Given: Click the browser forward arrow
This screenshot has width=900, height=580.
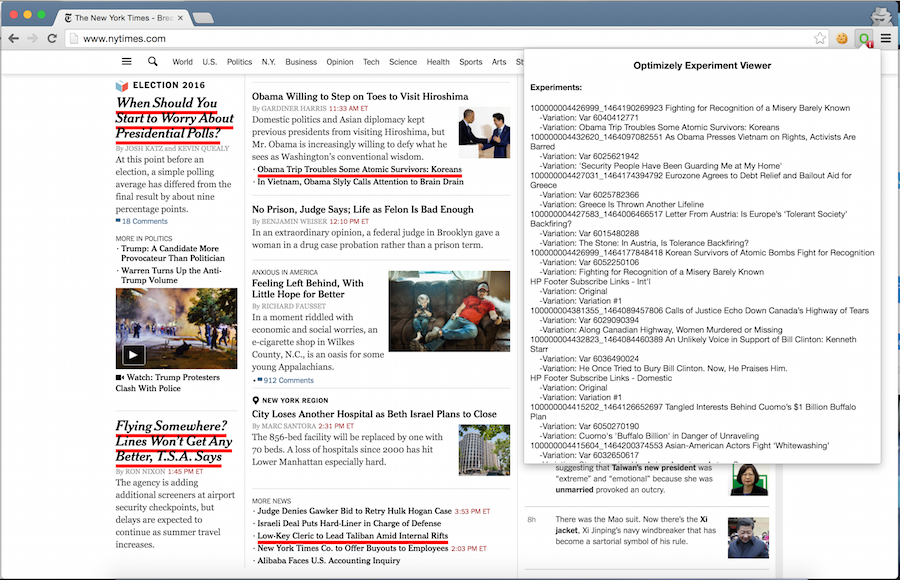Looking at the screenshot, I should (33, 38).
